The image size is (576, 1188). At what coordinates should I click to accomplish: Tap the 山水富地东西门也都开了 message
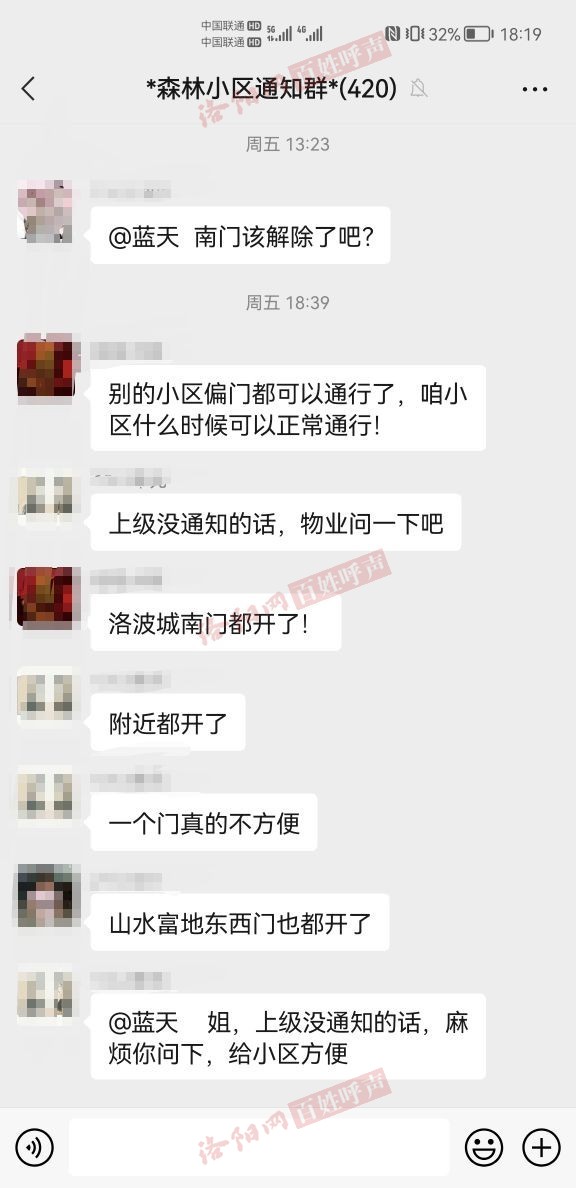coord(240,923)
